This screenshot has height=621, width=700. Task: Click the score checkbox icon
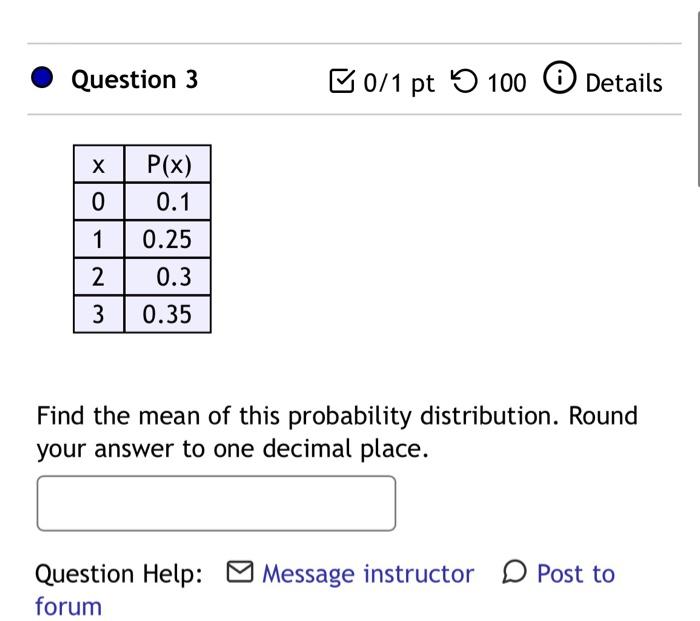tap(342, 81)
